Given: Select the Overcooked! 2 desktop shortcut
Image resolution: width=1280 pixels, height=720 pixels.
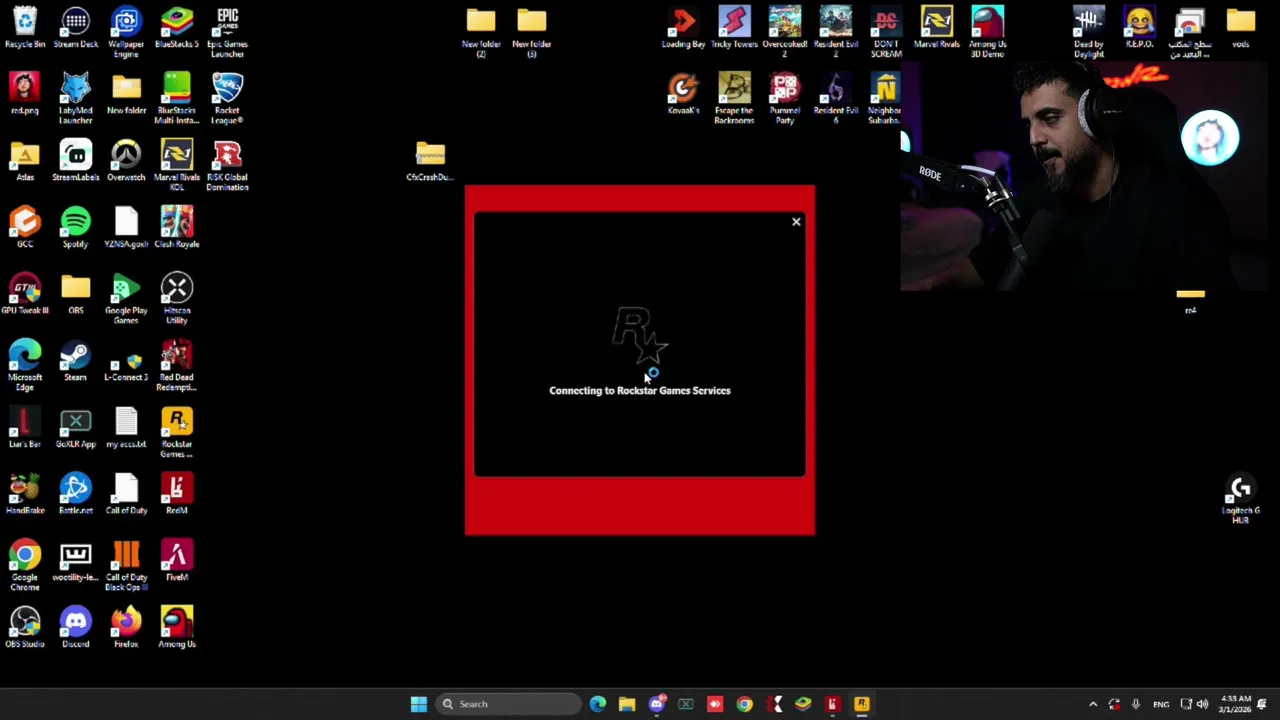Looking at the screenshot, I should pyautogui.click(x=785, y=33).
